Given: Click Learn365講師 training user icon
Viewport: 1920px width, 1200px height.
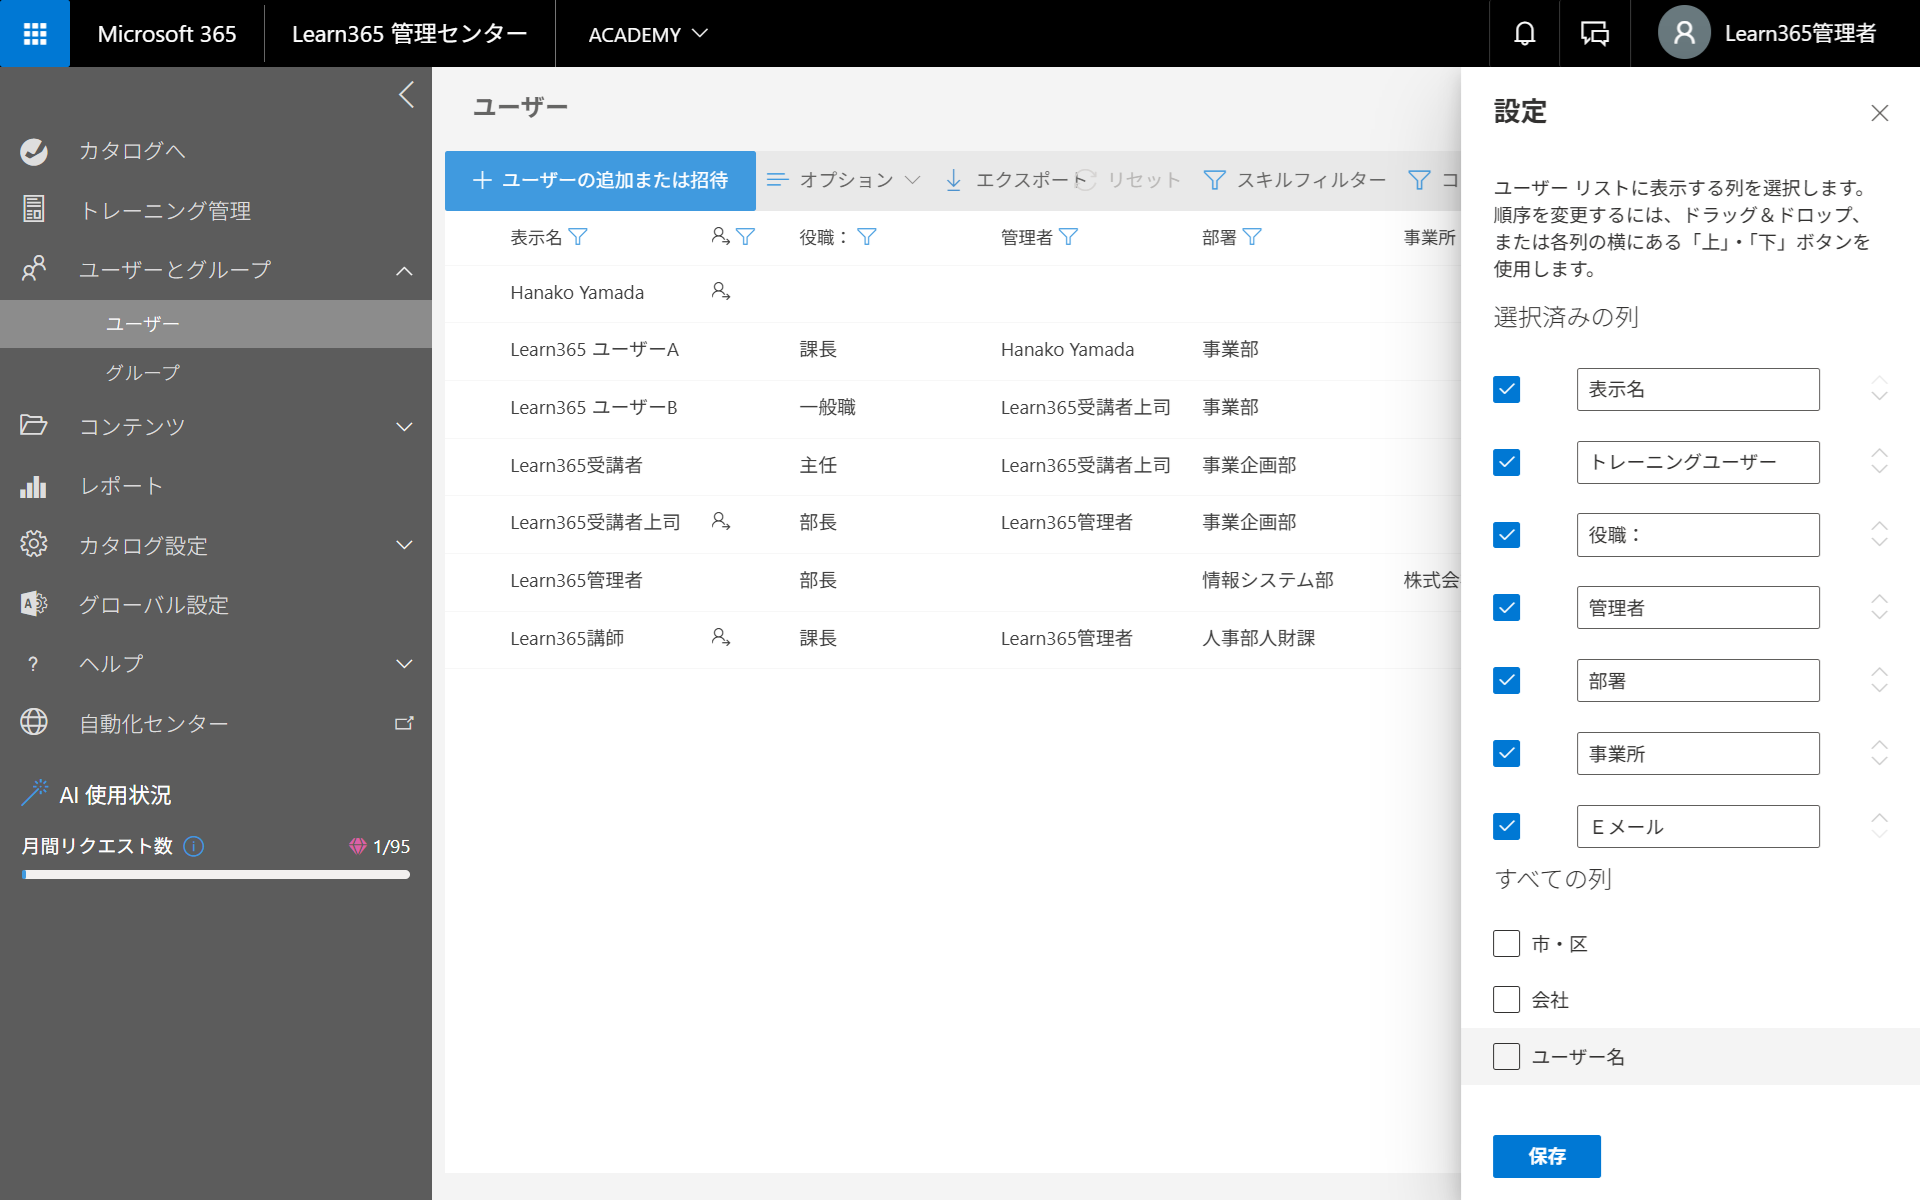Looking at the screenshot, I should [x=721, y=637].
